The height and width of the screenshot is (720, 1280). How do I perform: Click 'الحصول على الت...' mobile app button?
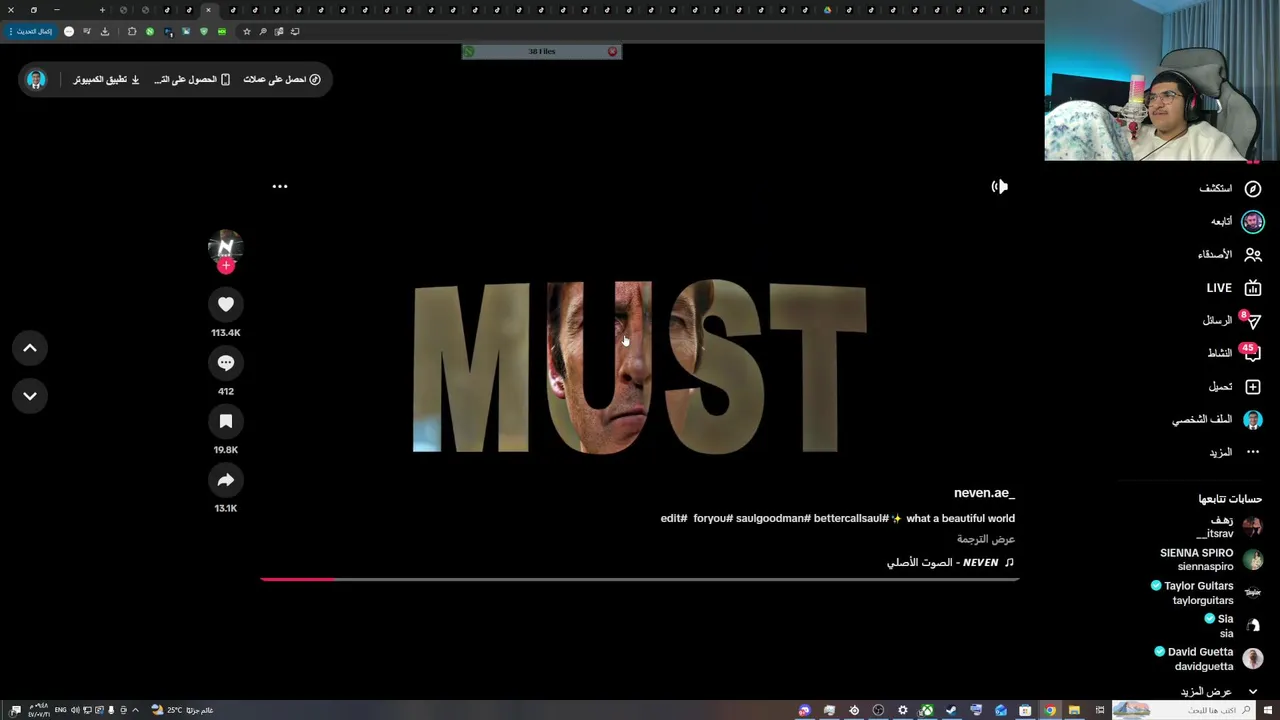tap(192, 79)
